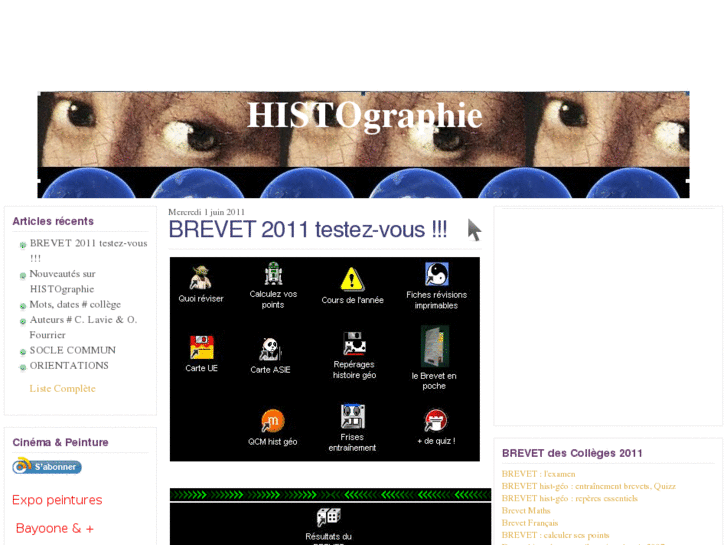The width and height of the screenshot is (727, 545).
Task: Open 'SOCLE COMMUN' article link
Action: click(73, 350)
